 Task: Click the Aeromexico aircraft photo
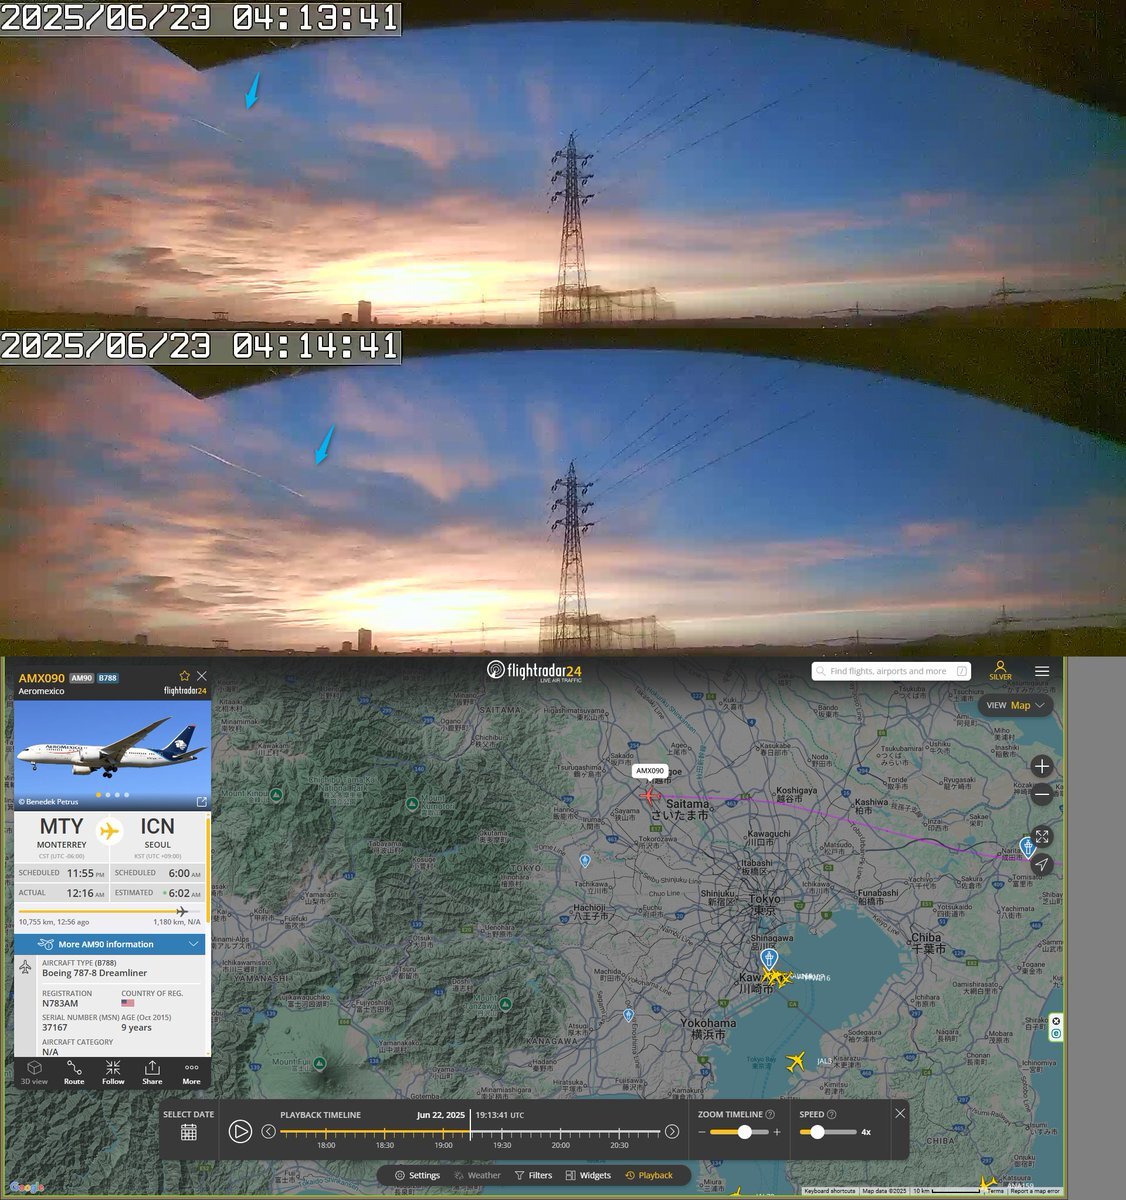pyautogui.click(x=112, y=755)
